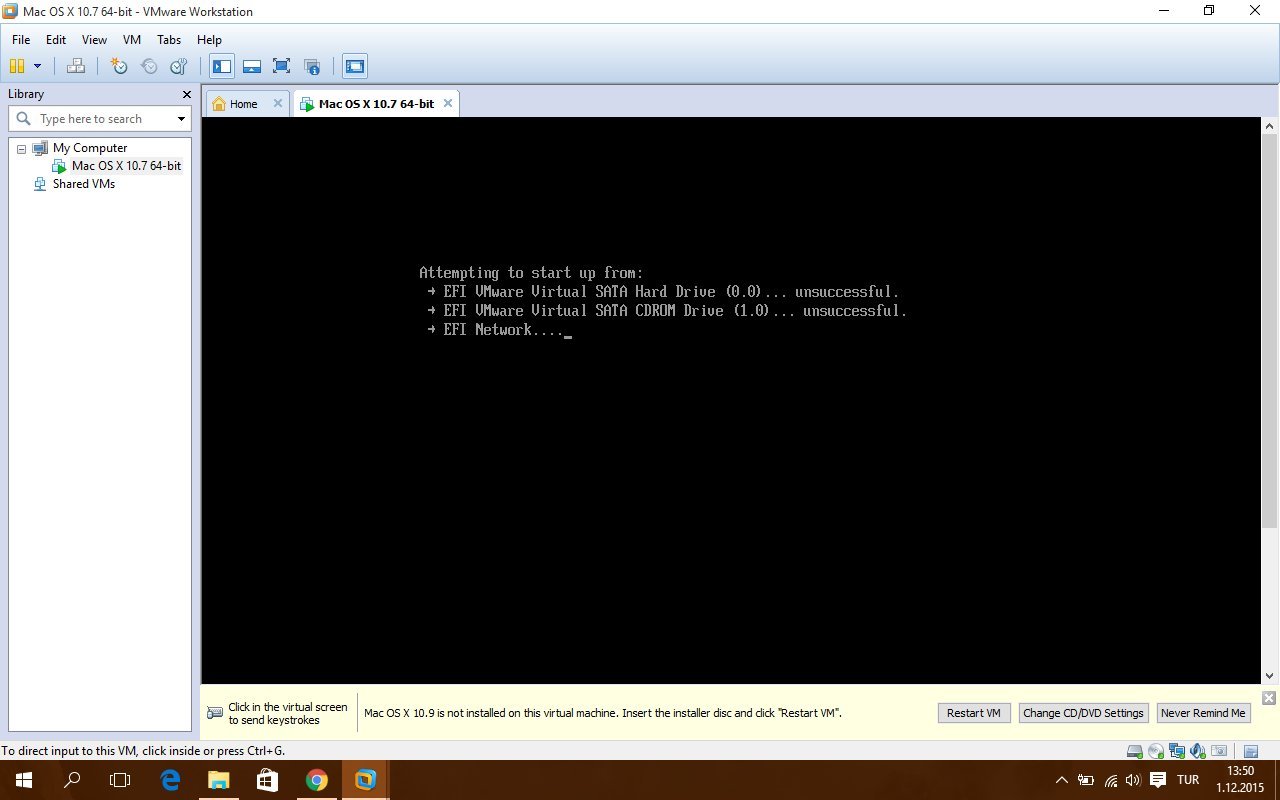Viewport: 1280px width, 800px height.
Task: Click the network adapter status bar icon
Action: click(1177, 751)
